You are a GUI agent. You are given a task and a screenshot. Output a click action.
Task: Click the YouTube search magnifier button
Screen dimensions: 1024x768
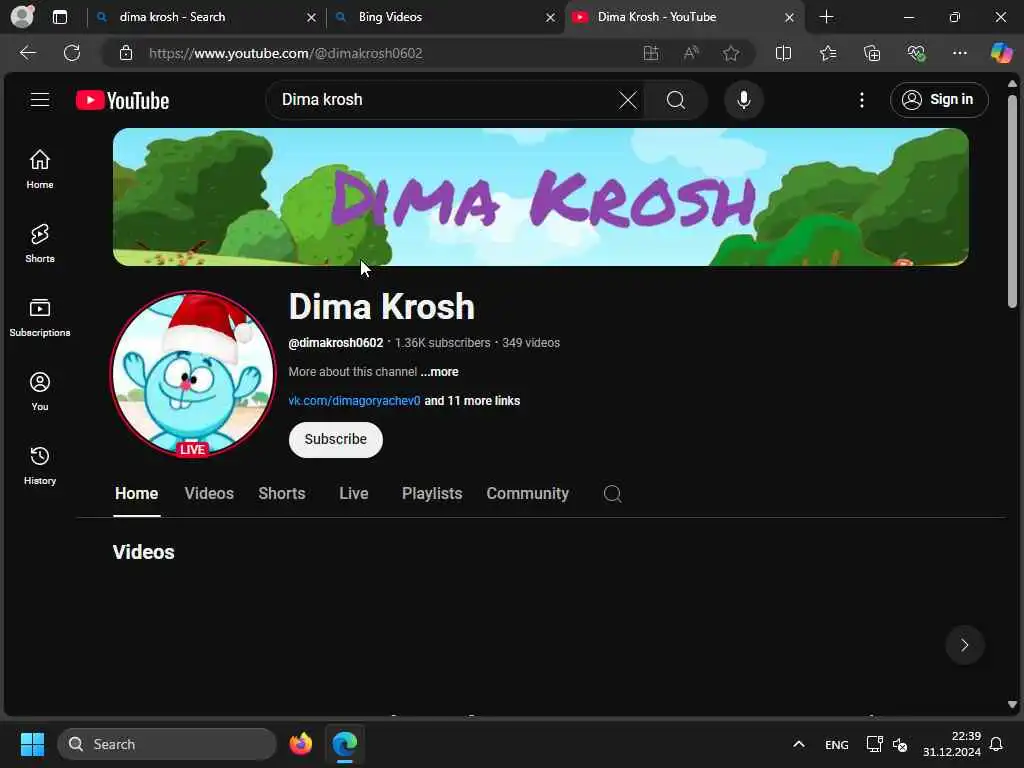(x=676, y=100)
